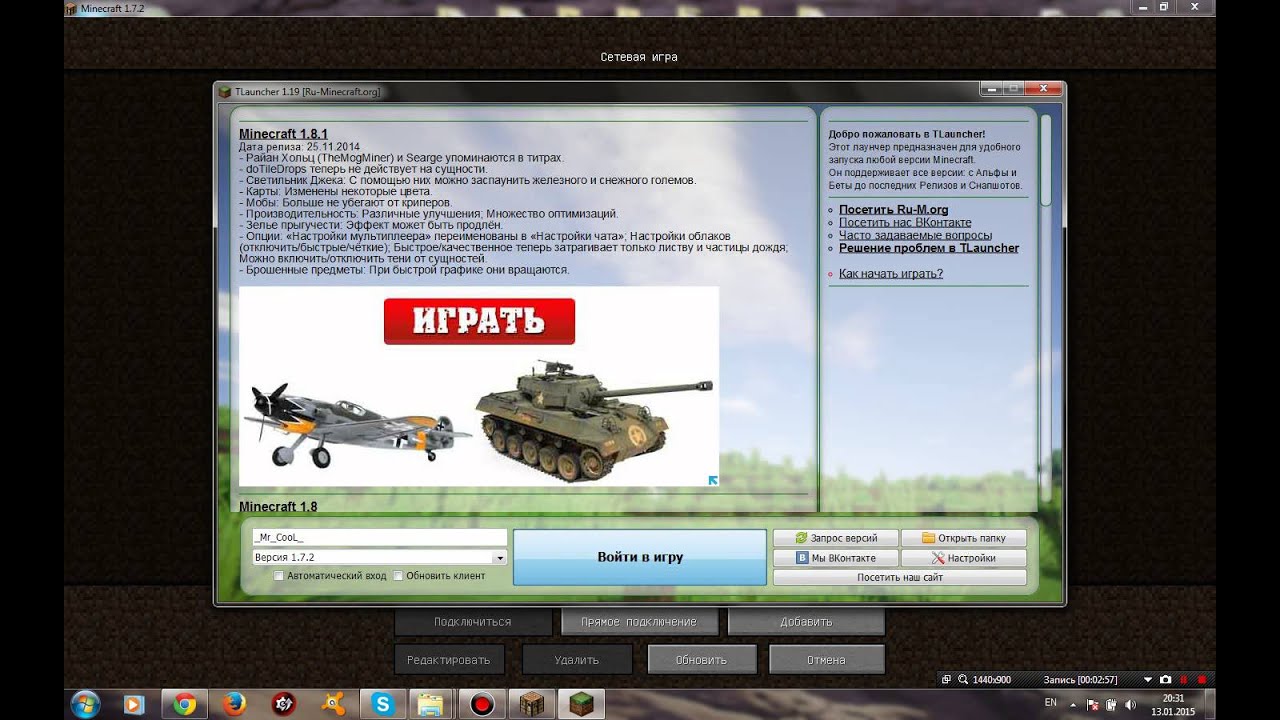Click the Открыть папку button
Viewport: 1280px width, 720px height.
pos(964,538)
